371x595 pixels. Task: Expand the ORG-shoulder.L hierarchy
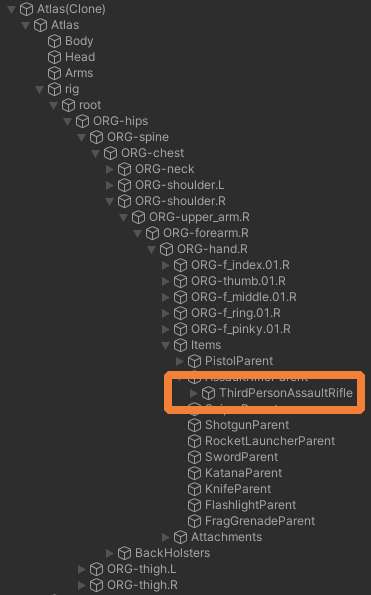(x=110, y=185)
